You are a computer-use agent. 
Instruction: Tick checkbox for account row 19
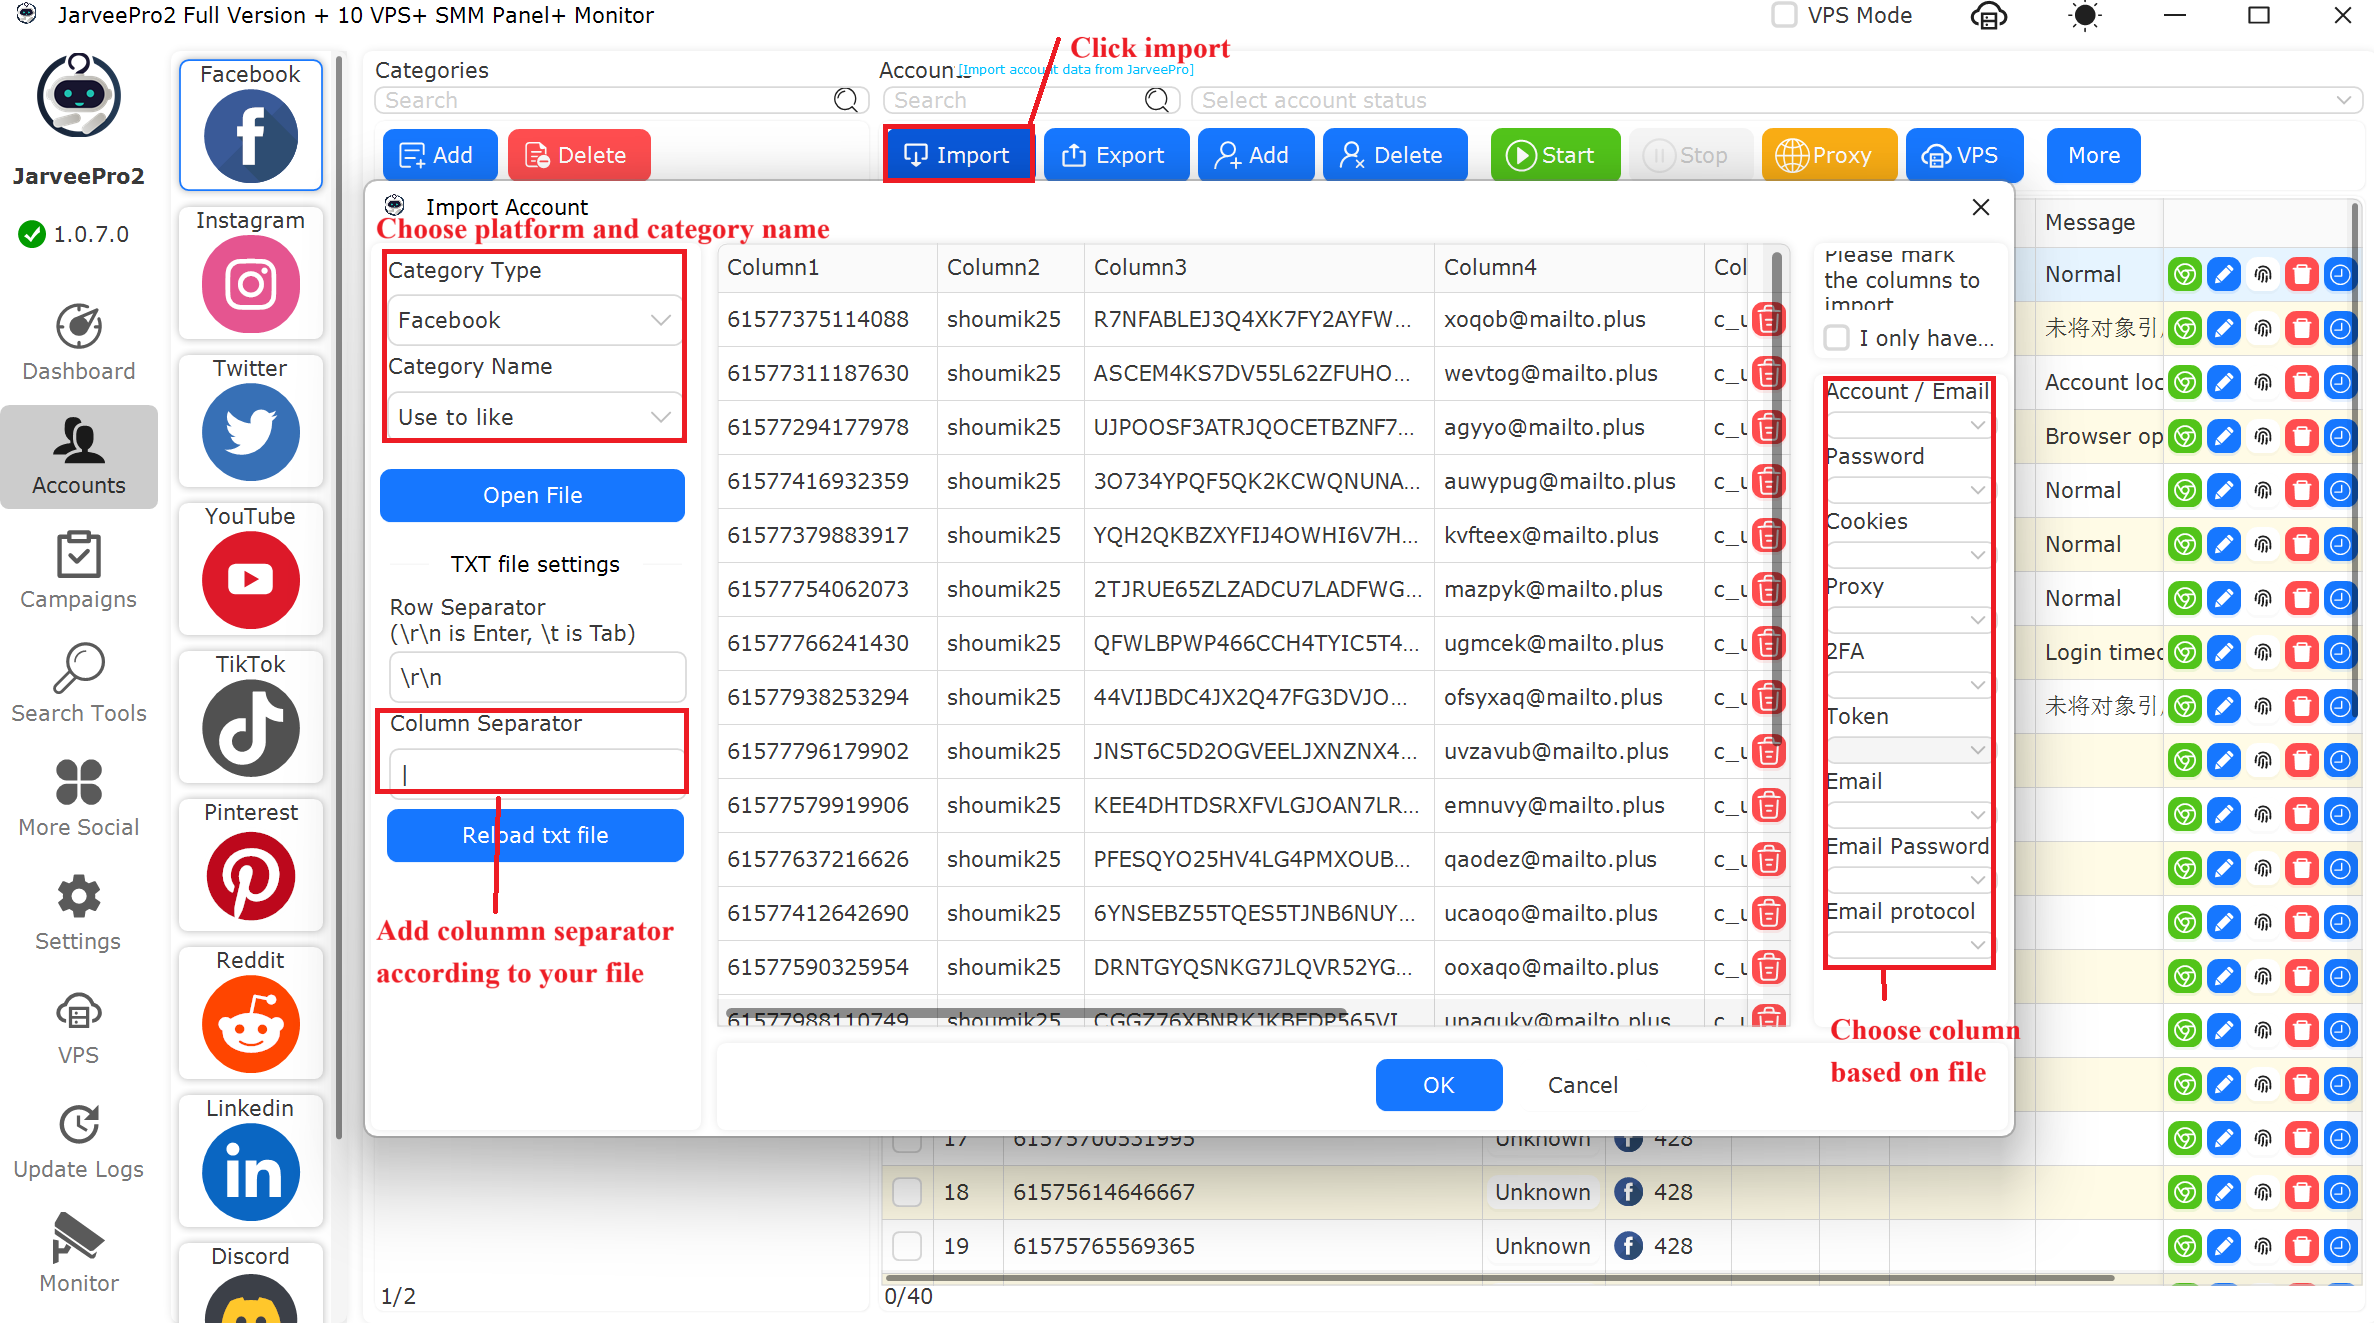point(907,1246)
